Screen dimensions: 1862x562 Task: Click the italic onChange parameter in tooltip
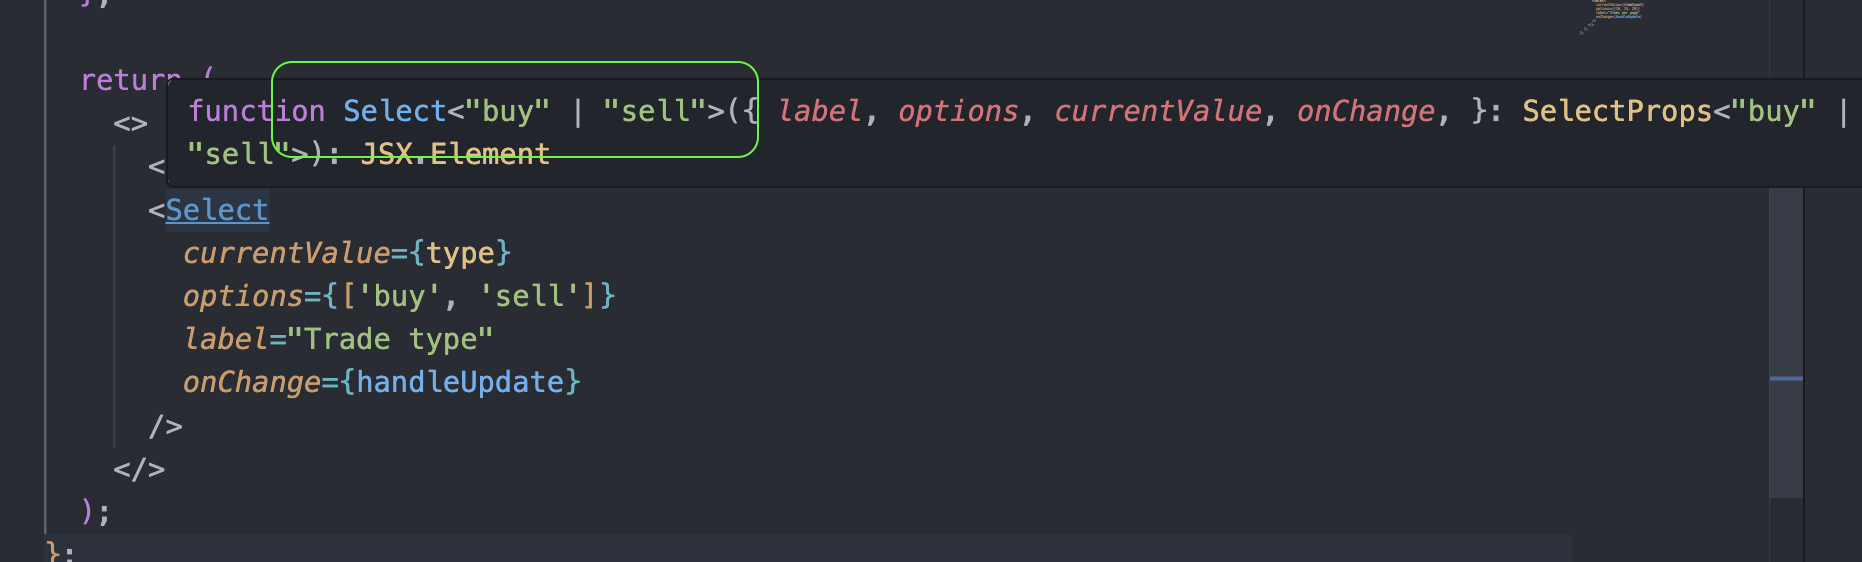pyautogui.click(x=1365, y=111)
